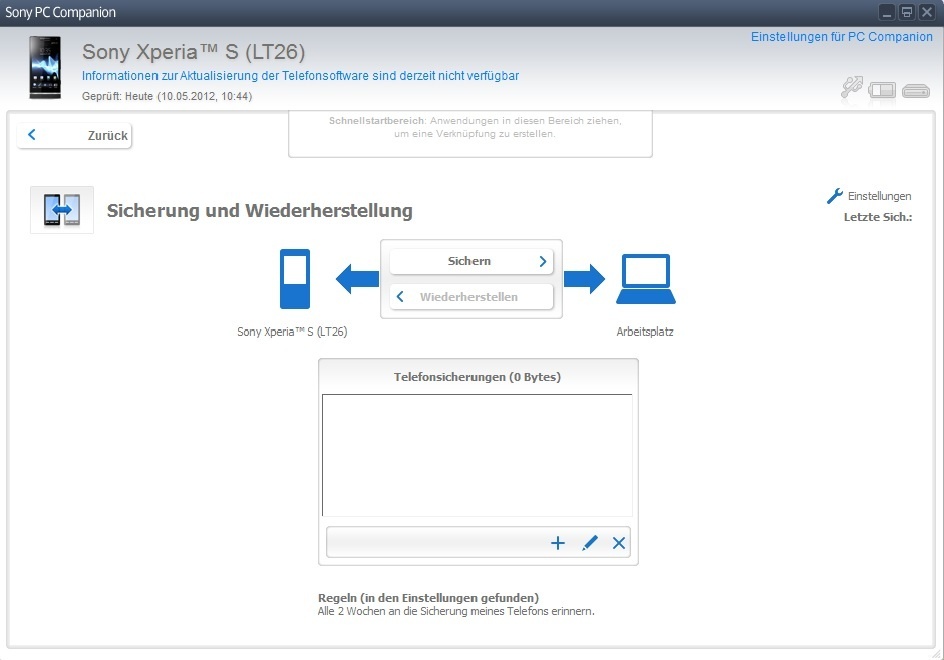Click the memory card storage icon
This screenshot has width=944, height=660.
click(x=916, y=91)
